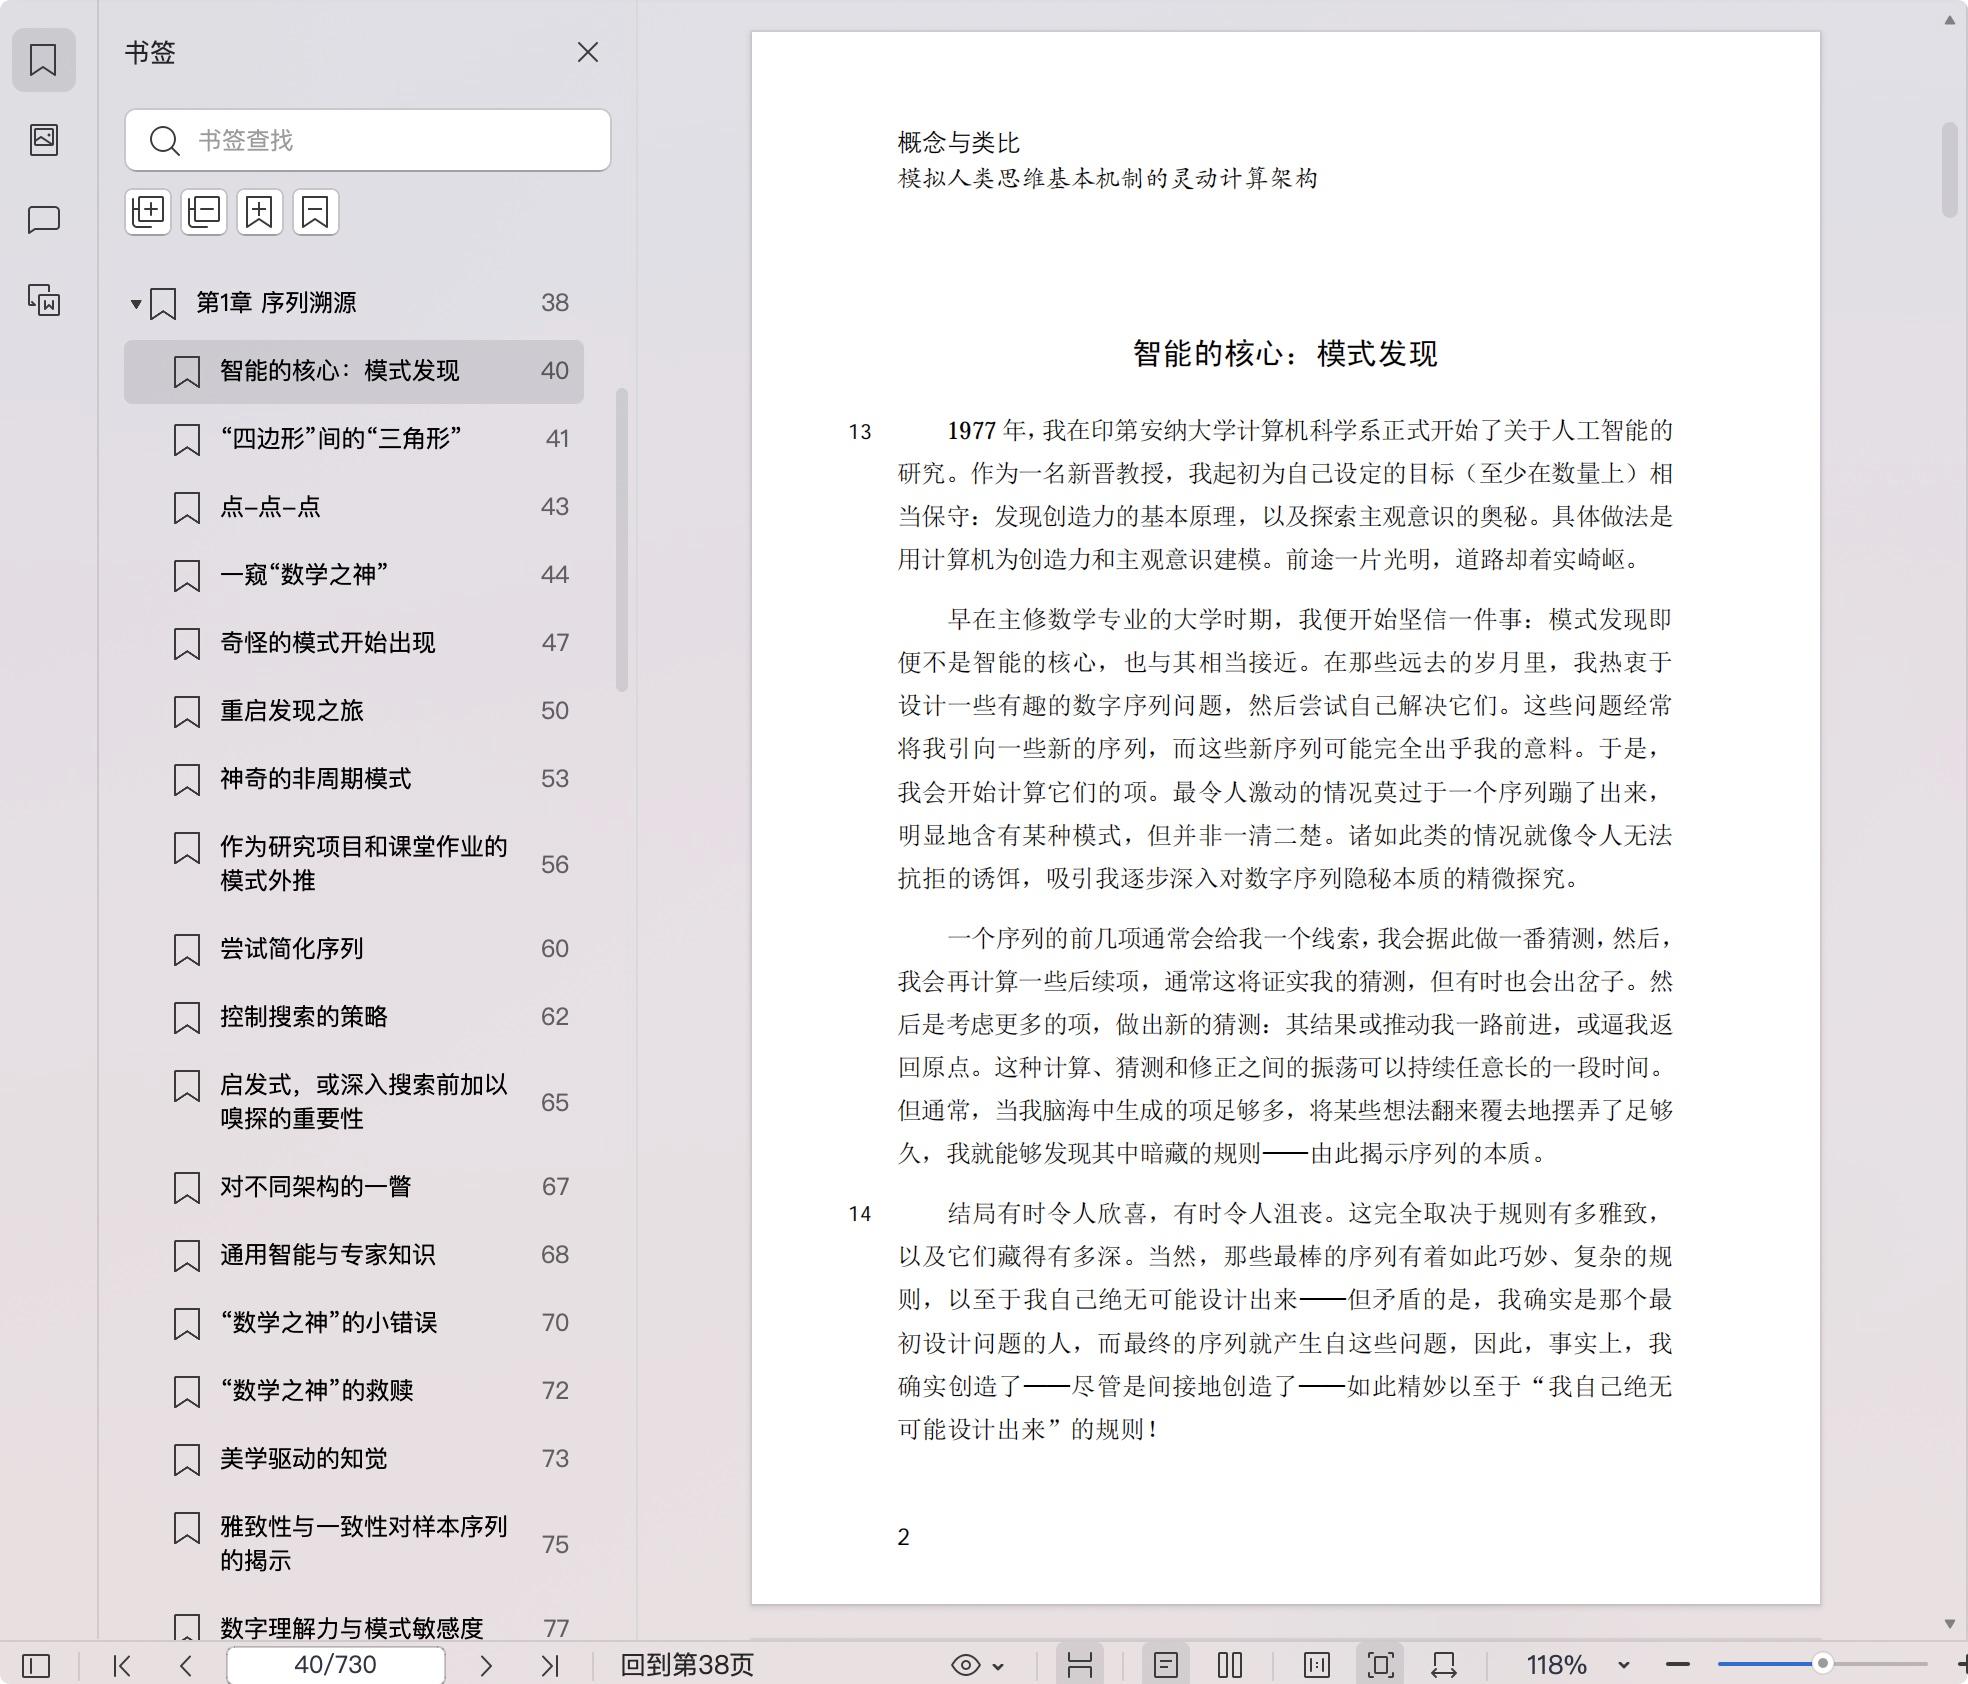This screenshot has height=1684, width=1968.
Task: Toggle the left sidebar panel
Action: pyautogui.click(x=36, y=1665)
